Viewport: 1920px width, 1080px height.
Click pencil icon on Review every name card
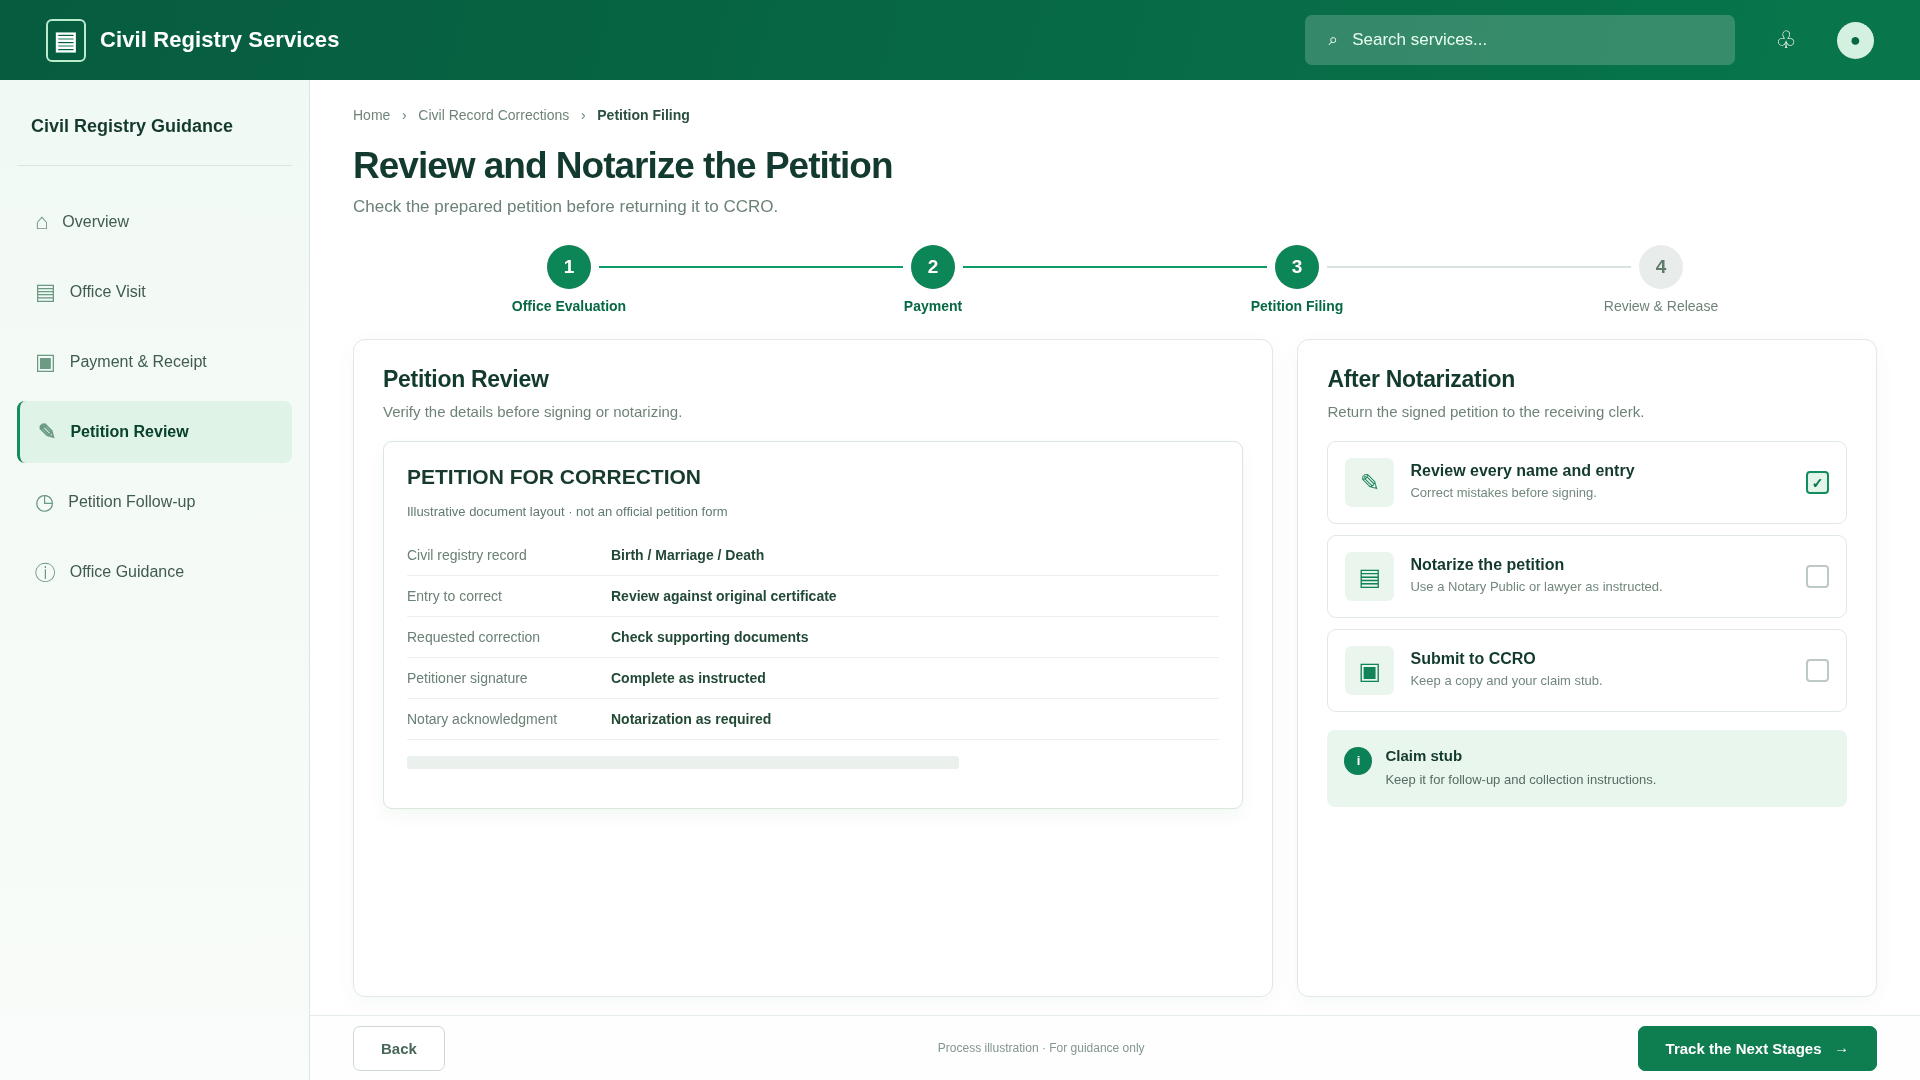click(1369, 482)
